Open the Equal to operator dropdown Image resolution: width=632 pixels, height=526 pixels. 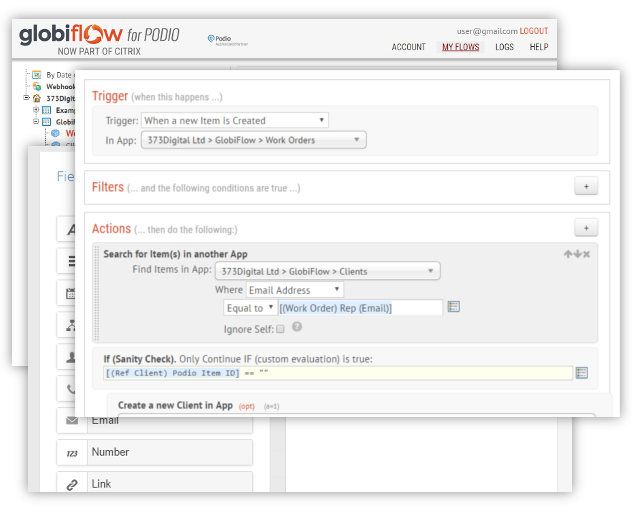250,308
